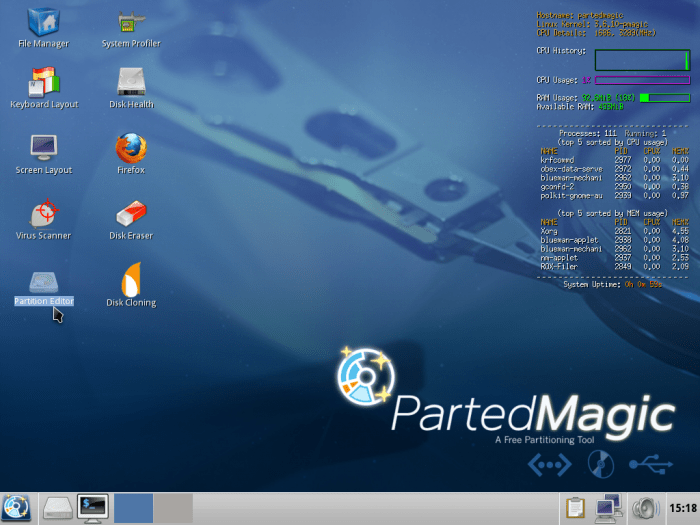Click the CPU History graph
The height and width of the screenshot is (525, 700).
(642, 60)
